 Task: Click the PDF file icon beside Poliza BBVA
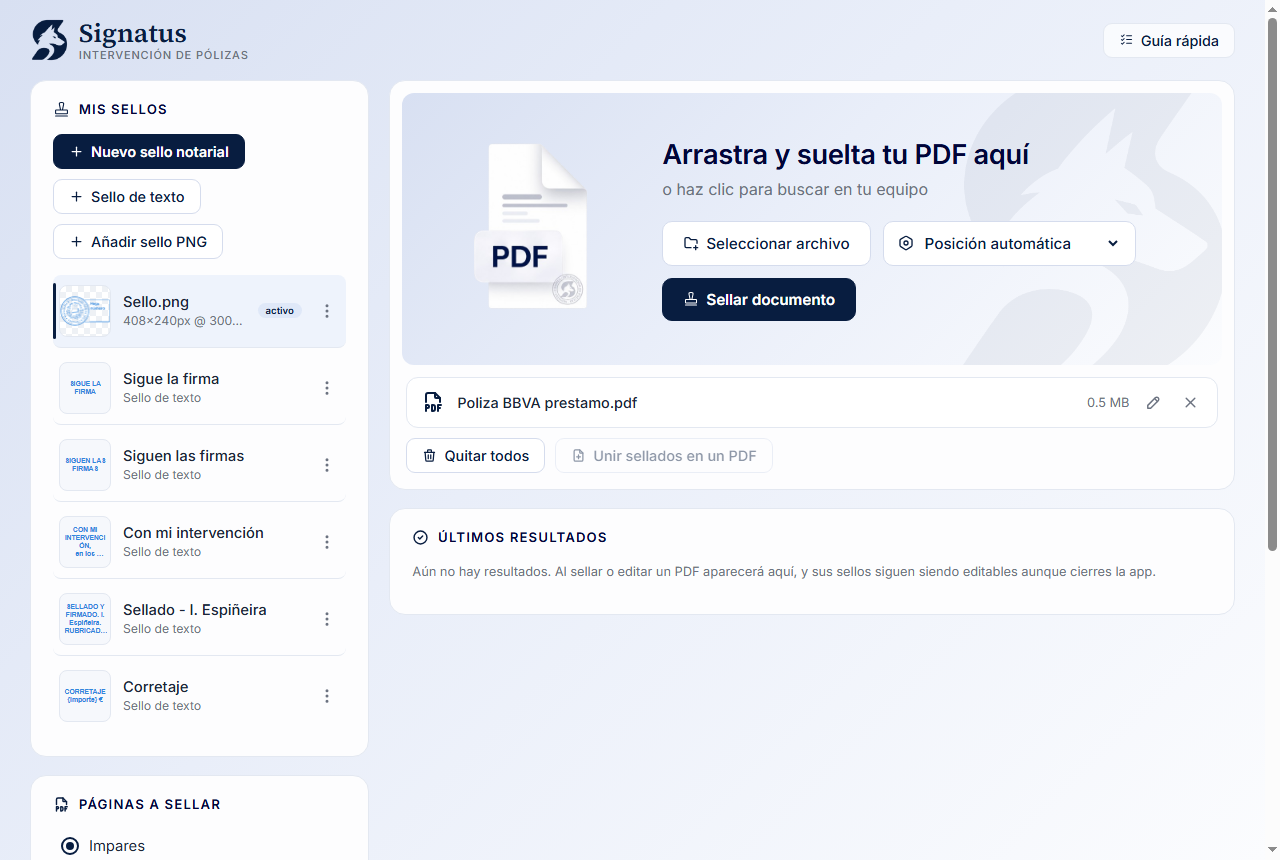[x=432, y=403]
